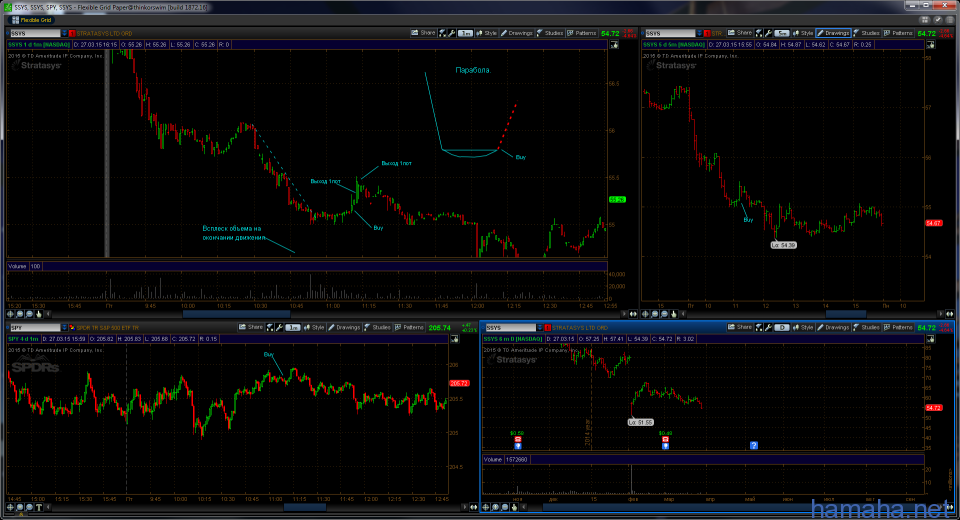Screen dimensions: 960x520
Task: Open Style menu in top-left SSYS 1m chart
Action: click(x=486, y=33)
